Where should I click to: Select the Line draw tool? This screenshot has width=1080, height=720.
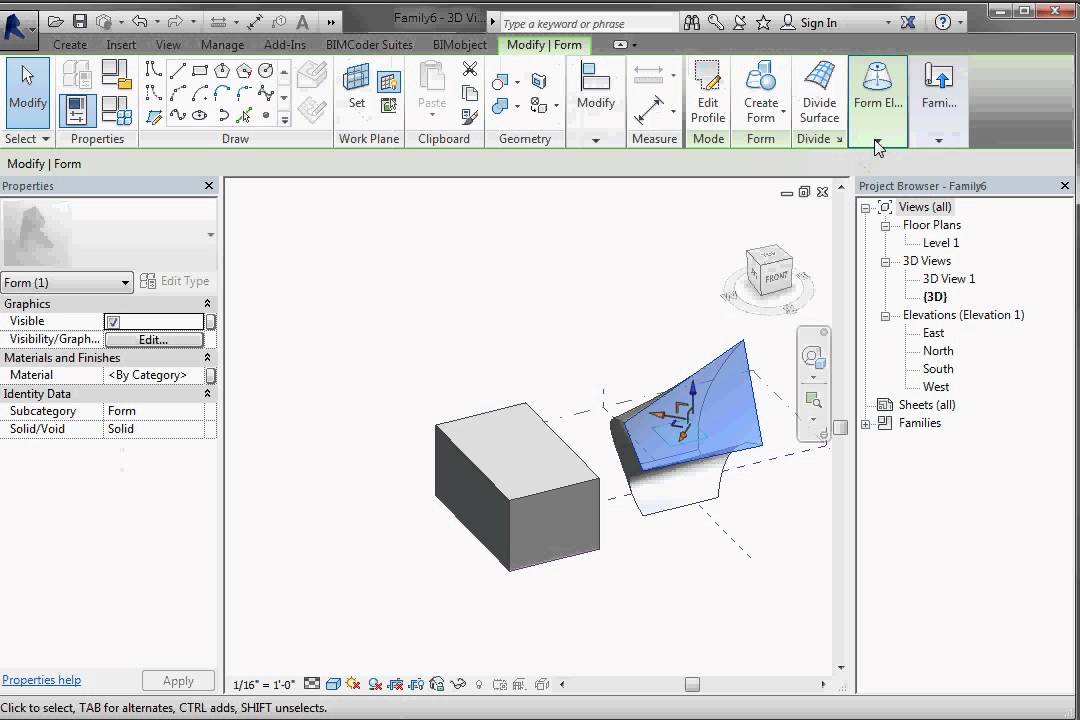click(178, 70)
